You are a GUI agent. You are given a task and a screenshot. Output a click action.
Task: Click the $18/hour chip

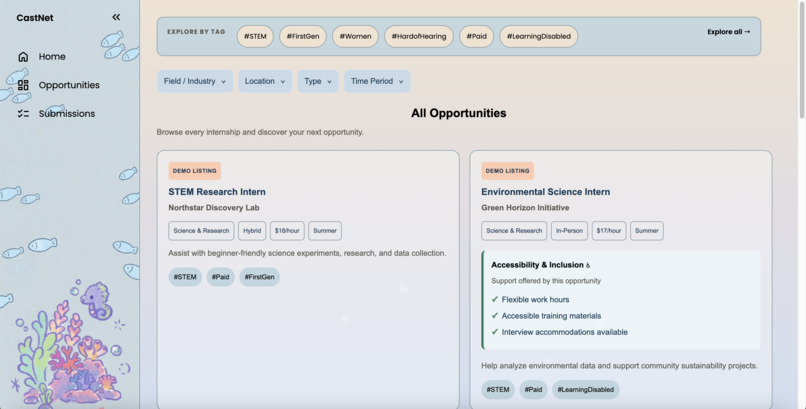287,231
